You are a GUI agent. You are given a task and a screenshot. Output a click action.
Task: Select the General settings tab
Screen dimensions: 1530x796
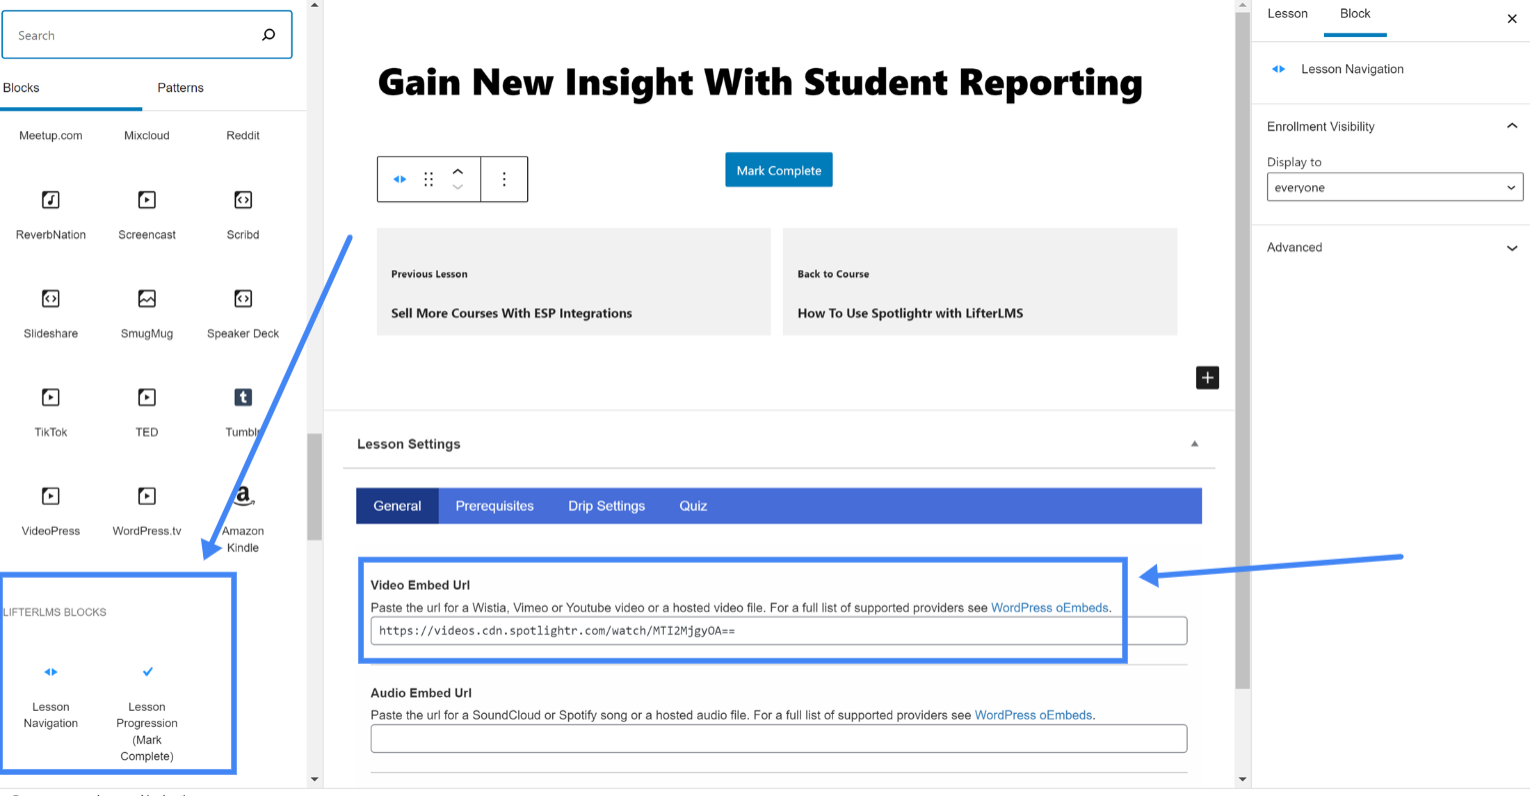pyautogui.click(x=397, y=506)
